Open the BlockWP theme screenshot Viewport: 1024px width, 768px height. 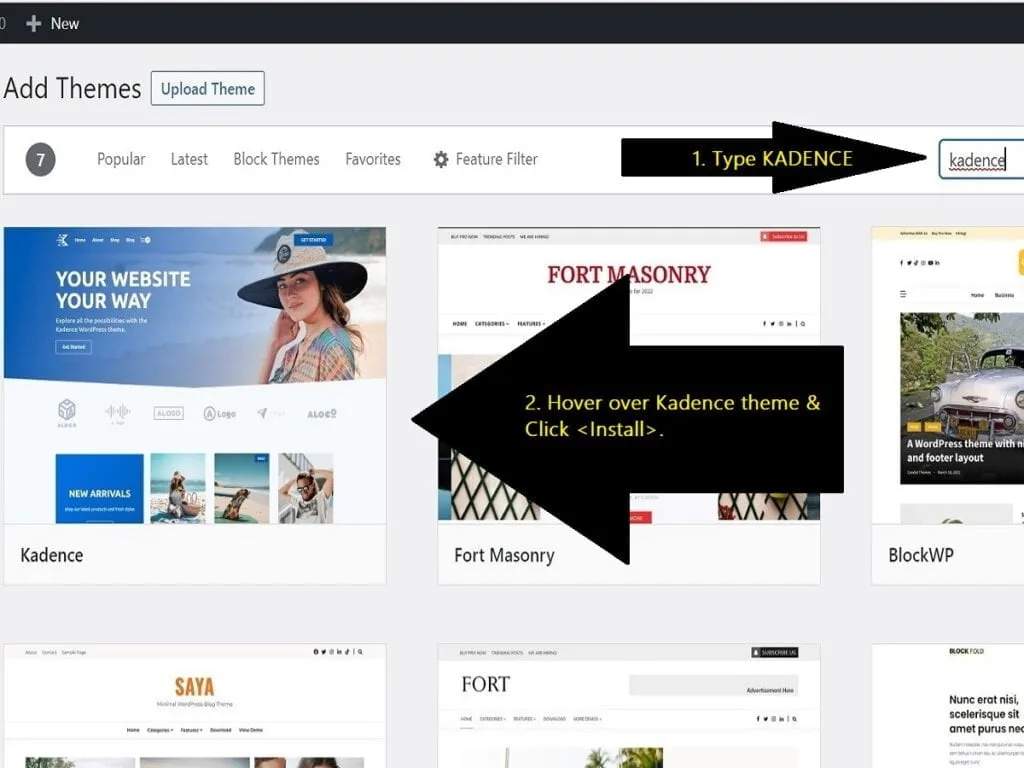pyautogui.click(x=948, y=375)
